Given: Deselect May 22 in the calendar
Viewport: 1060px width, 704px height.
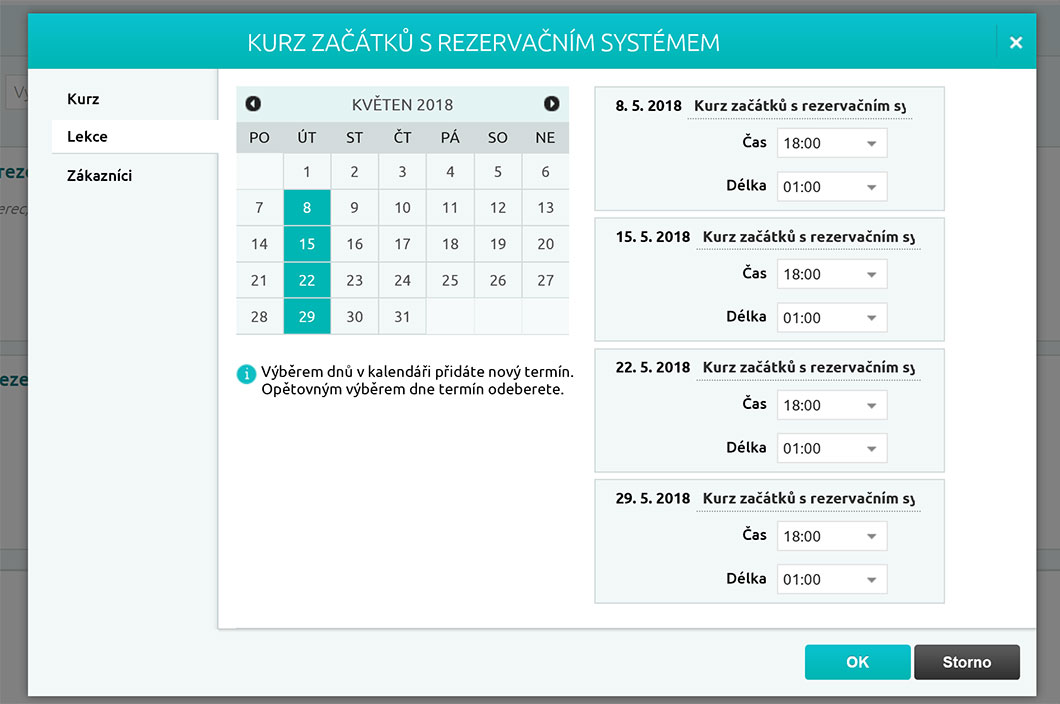Looking at the screenshot, I should (x=307, y=280).
